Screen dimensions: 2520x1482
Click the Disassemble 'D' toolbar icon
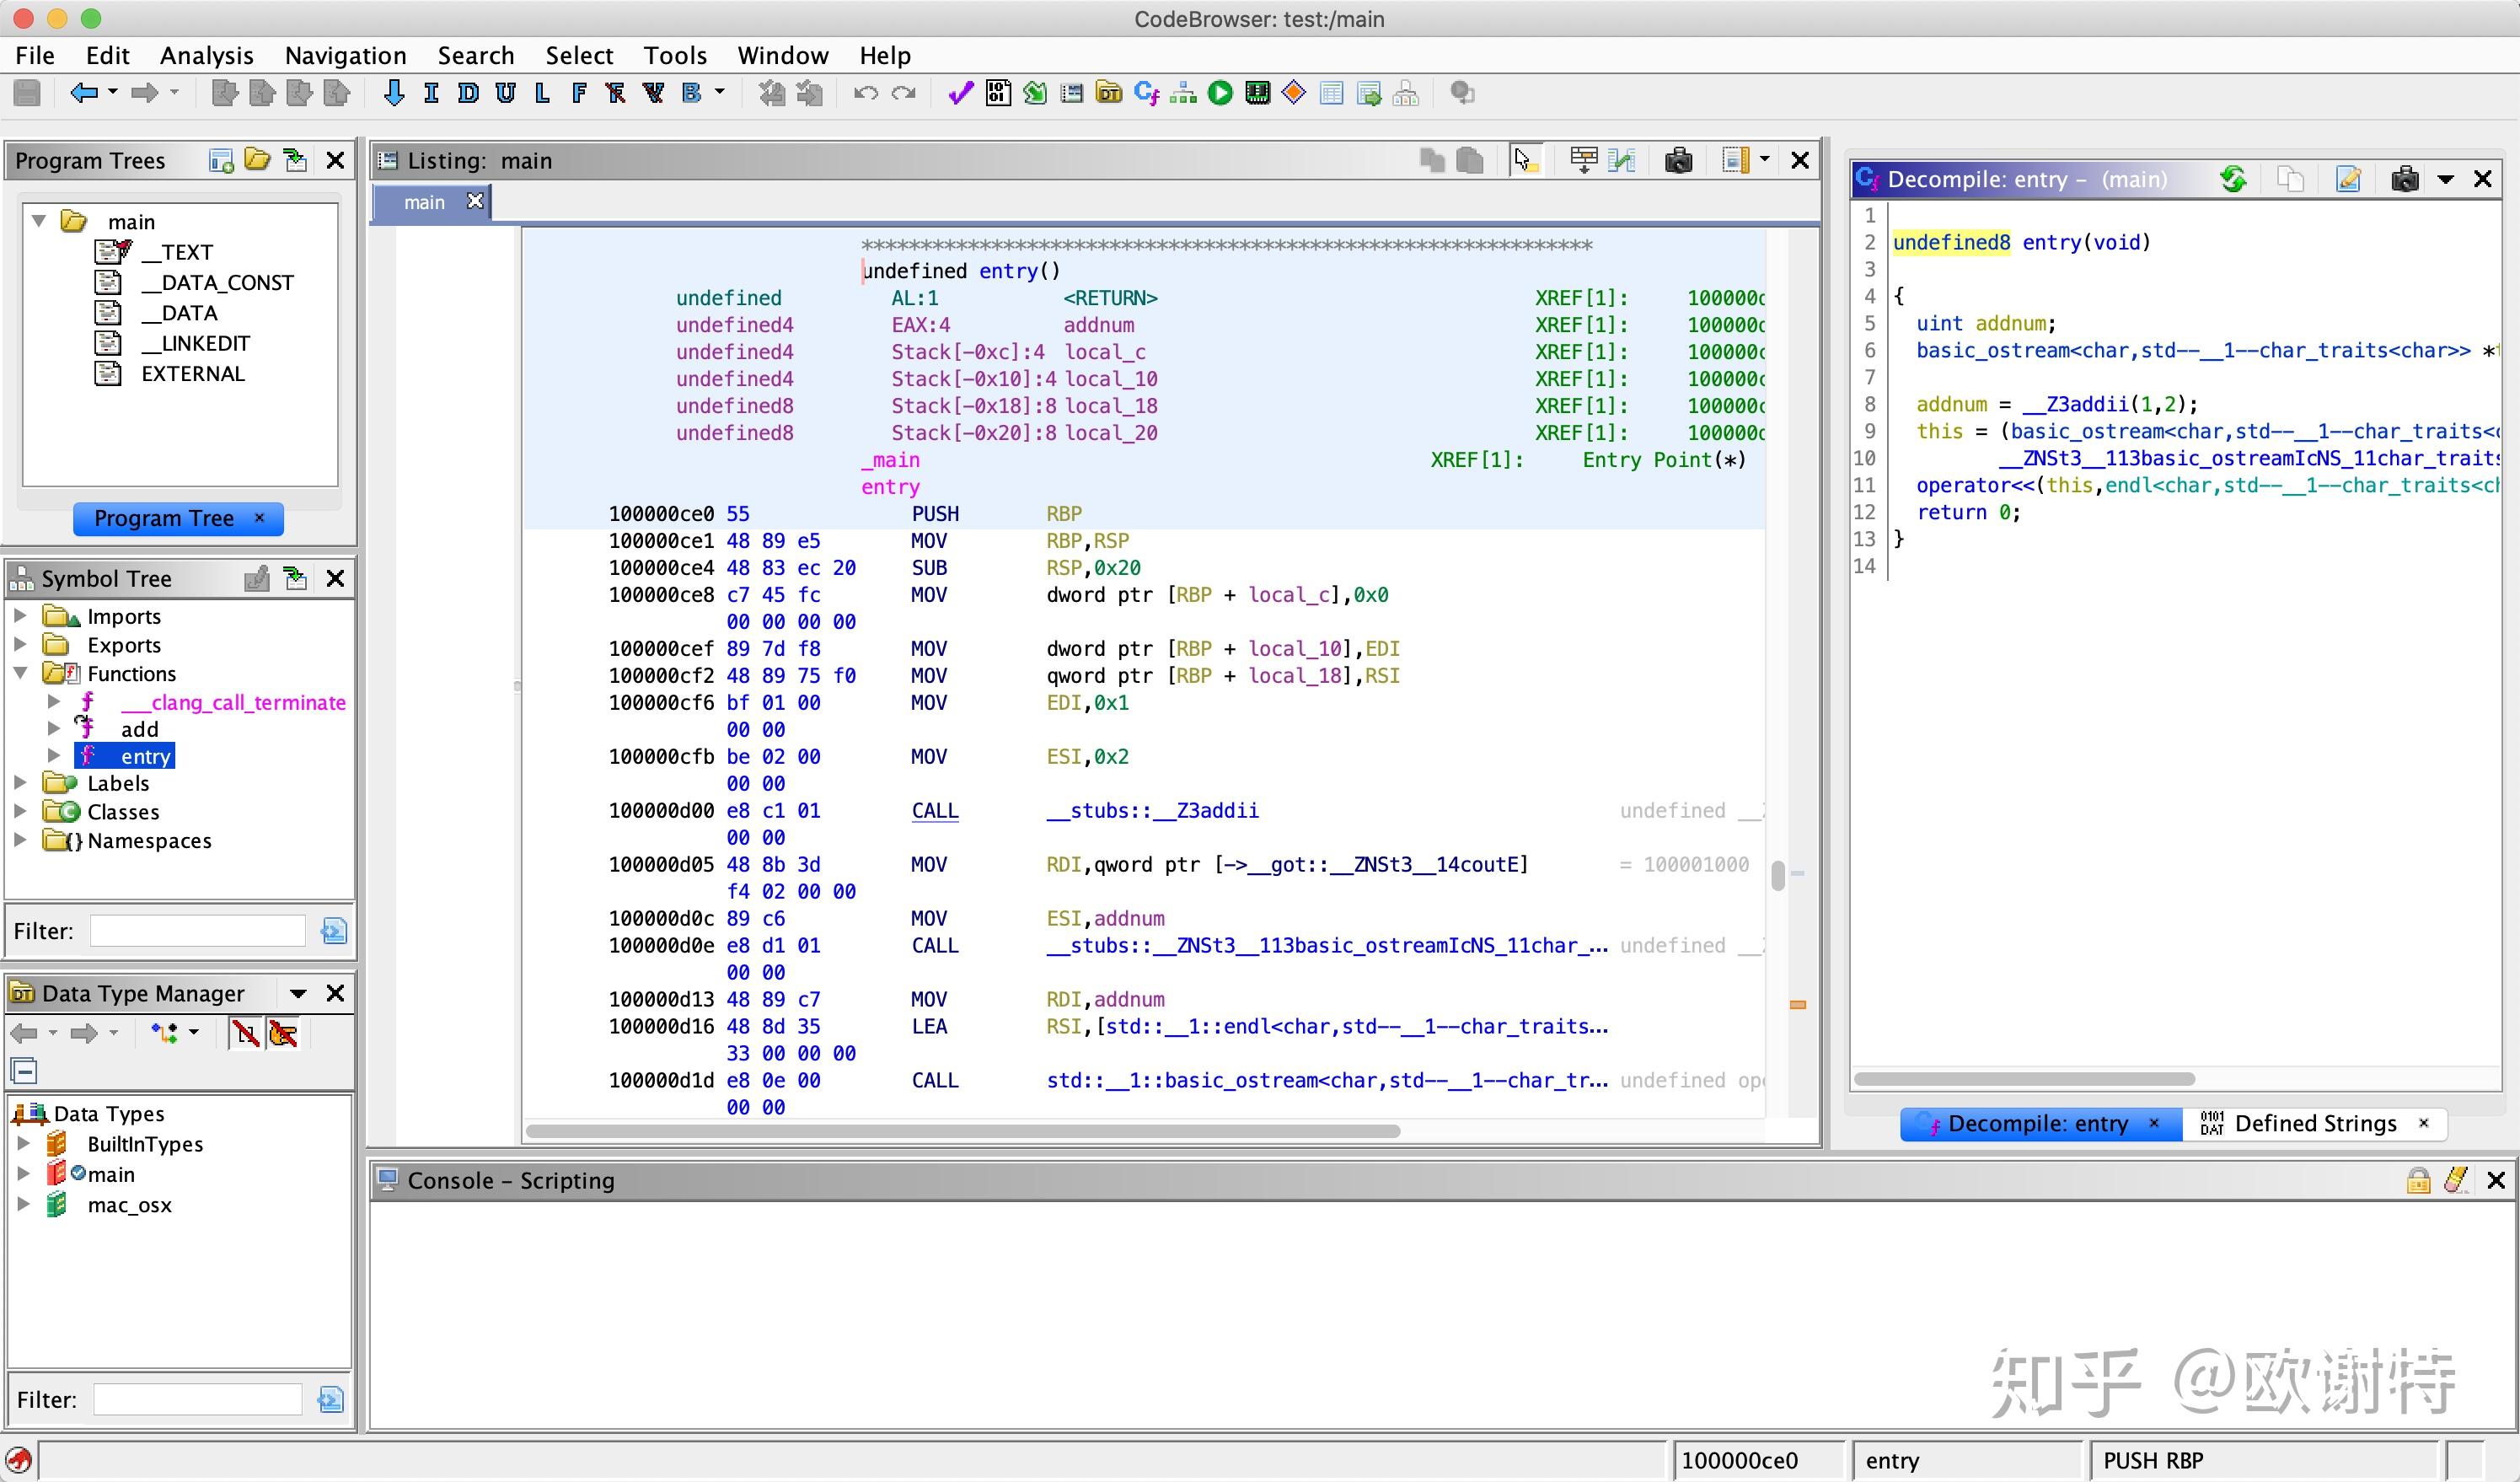click(x=467, y=93)
